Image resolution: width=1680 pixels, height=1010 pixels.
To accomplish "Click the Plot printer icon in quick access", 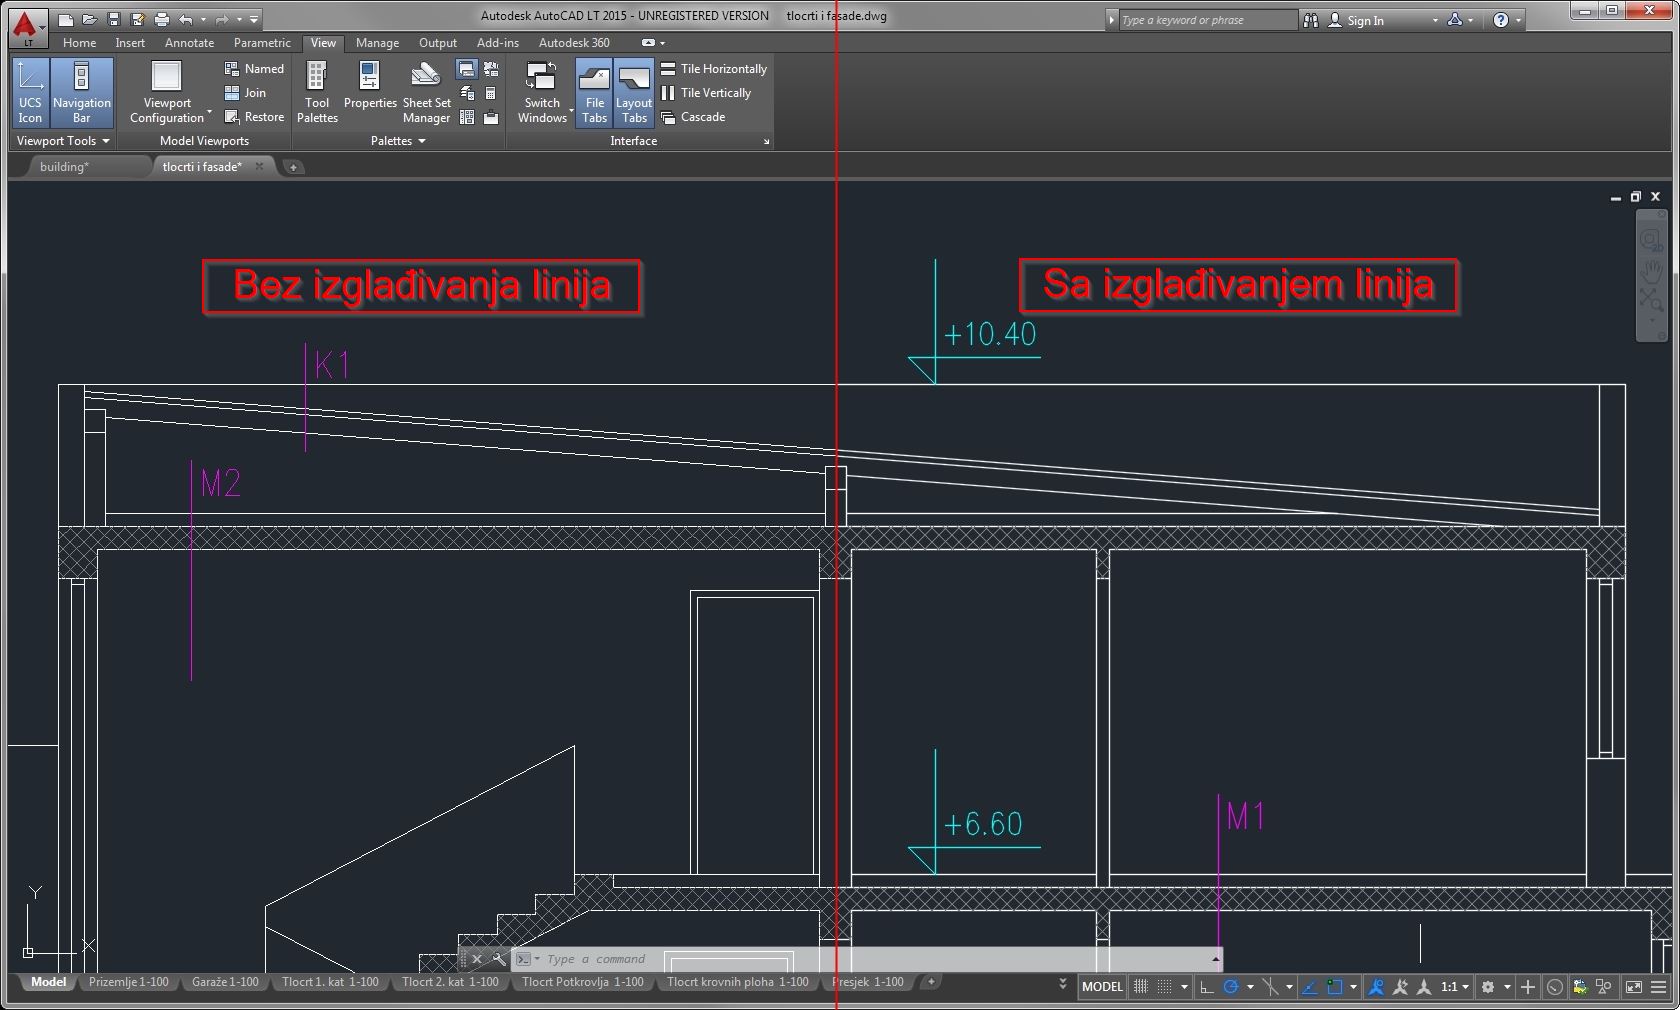I will (x=161, y=19).
